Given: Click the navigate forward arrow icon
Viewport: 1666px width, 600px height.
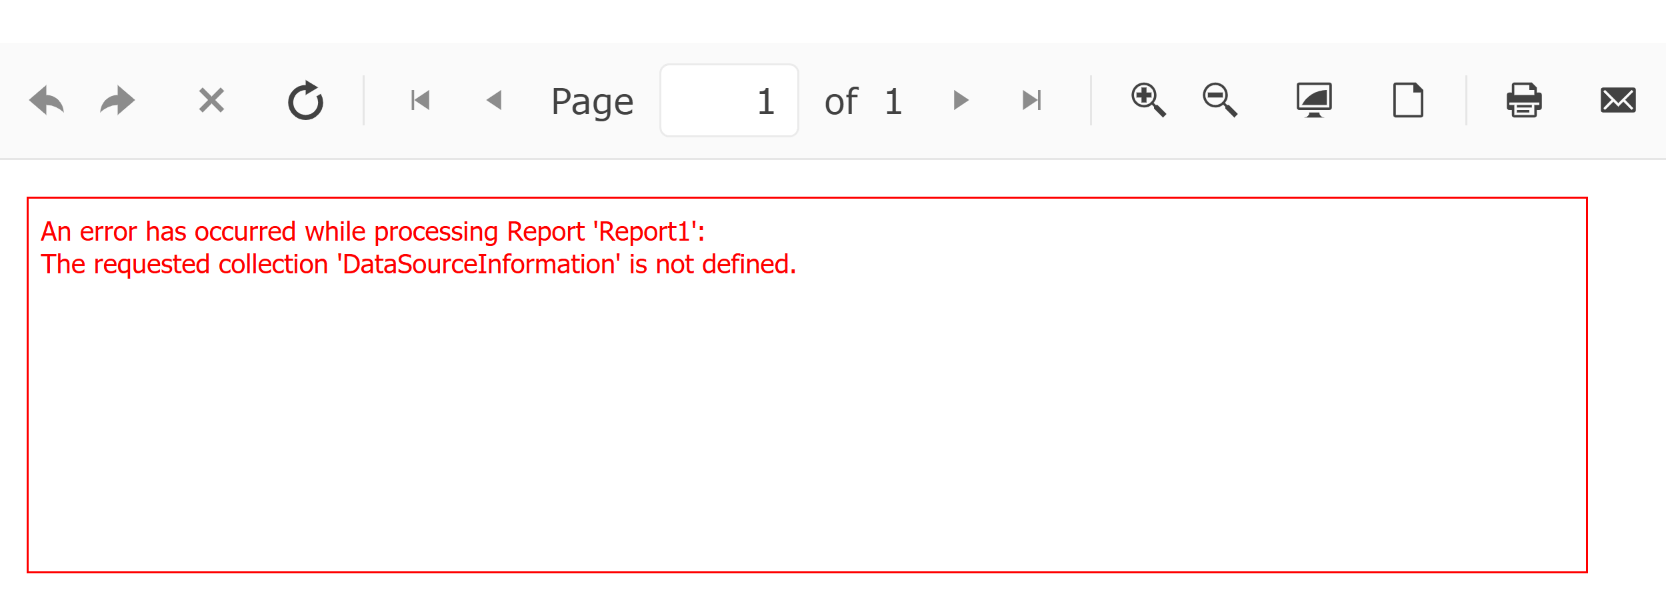Looking at the screenshot, I should pos(118,100).
